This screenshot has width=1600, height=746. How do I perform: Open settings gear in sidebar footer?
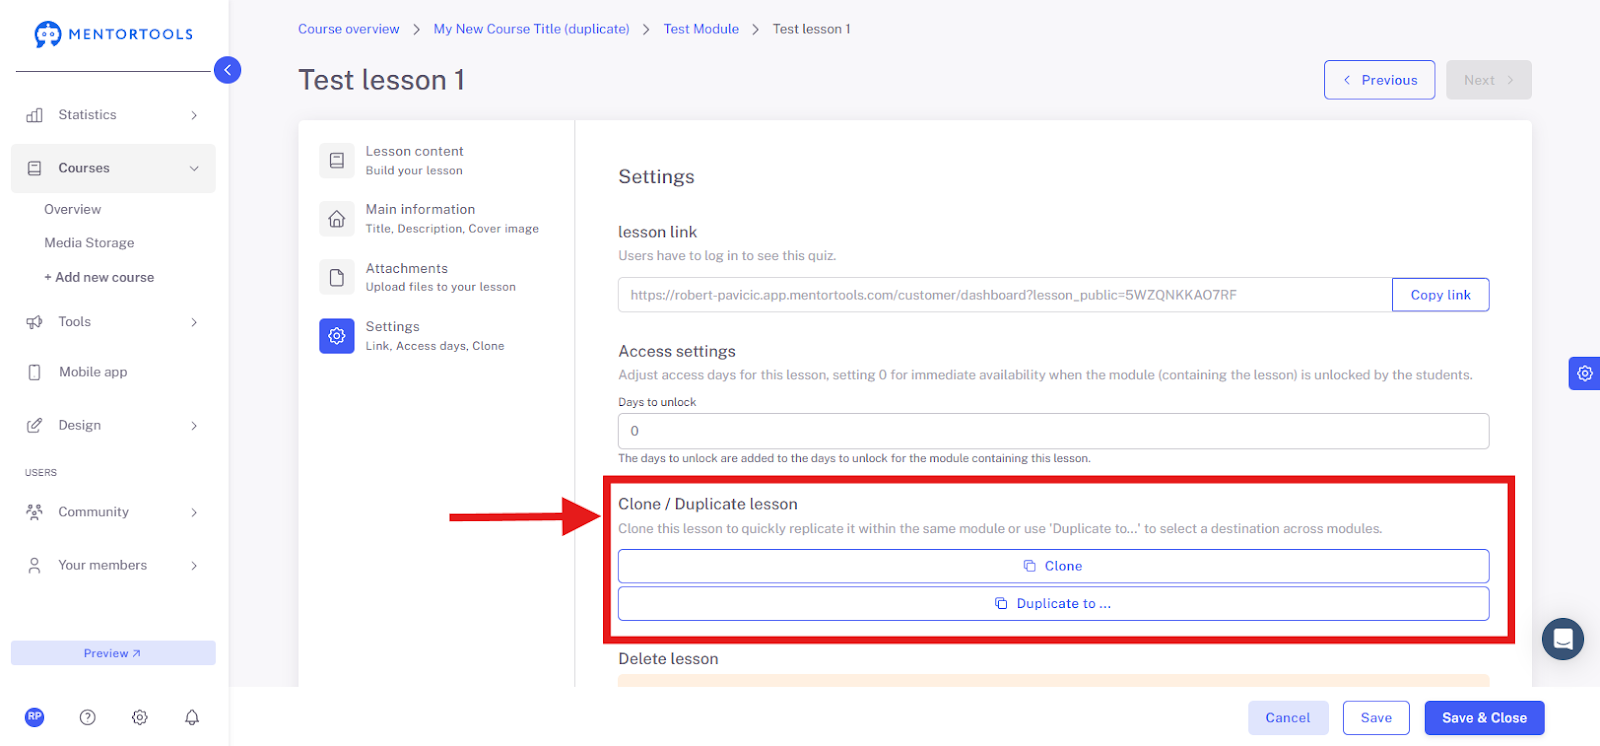pos(140,717)
